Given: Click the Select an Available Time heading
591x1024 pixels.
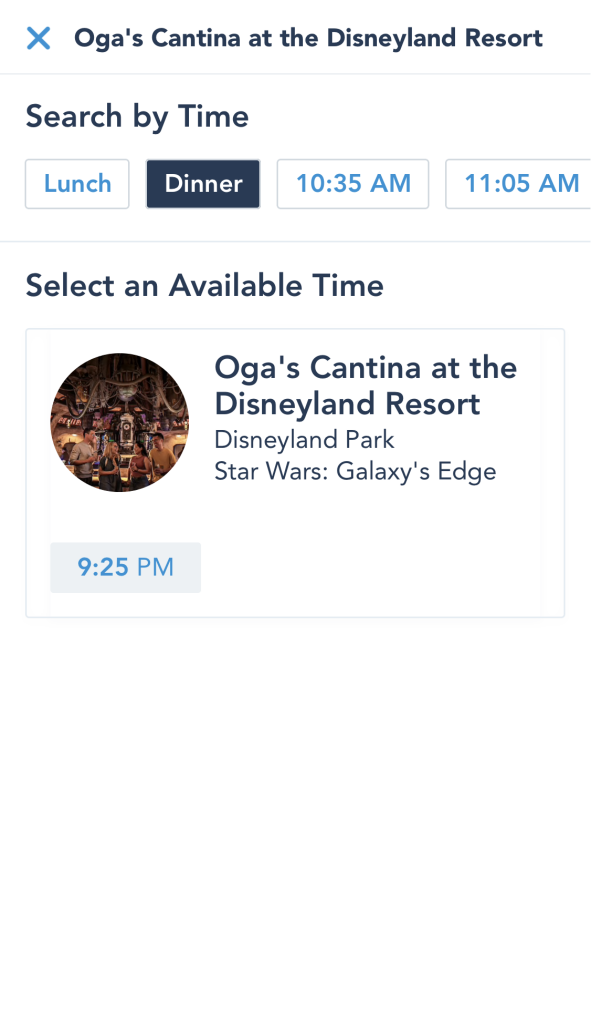Looking at the screenshot, I should point(204,285).
